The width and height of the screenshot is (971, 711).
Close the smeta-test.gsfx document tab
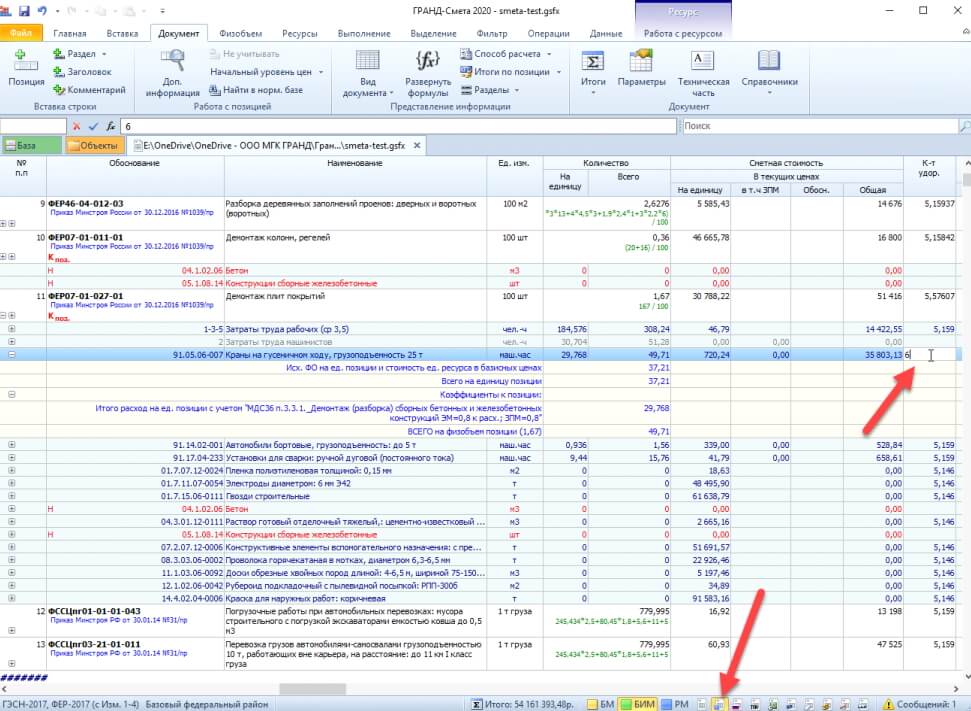click(x=417, y=146)
